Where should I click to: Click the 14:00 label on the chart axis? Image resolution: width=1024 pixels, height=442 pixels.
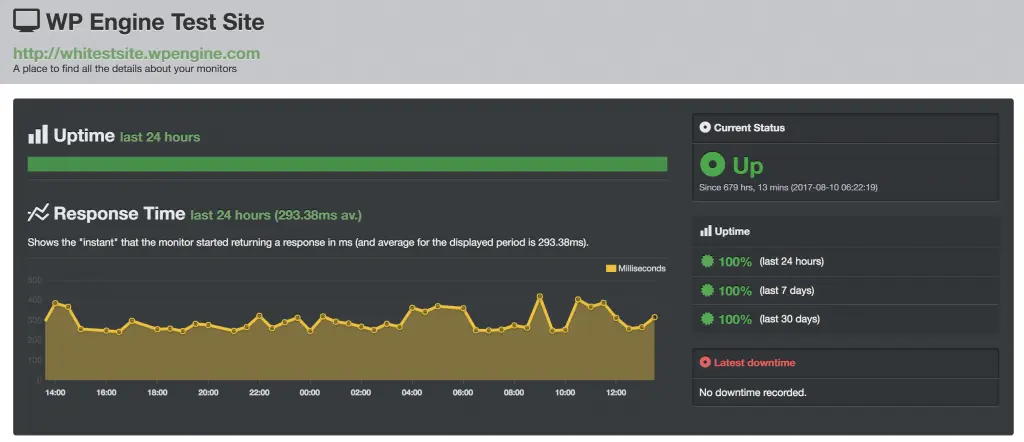click(x=55, y=393)
